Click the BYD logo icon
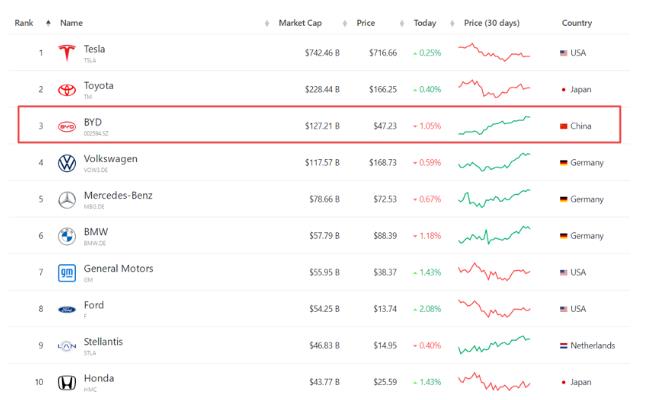 pos(68,127)
